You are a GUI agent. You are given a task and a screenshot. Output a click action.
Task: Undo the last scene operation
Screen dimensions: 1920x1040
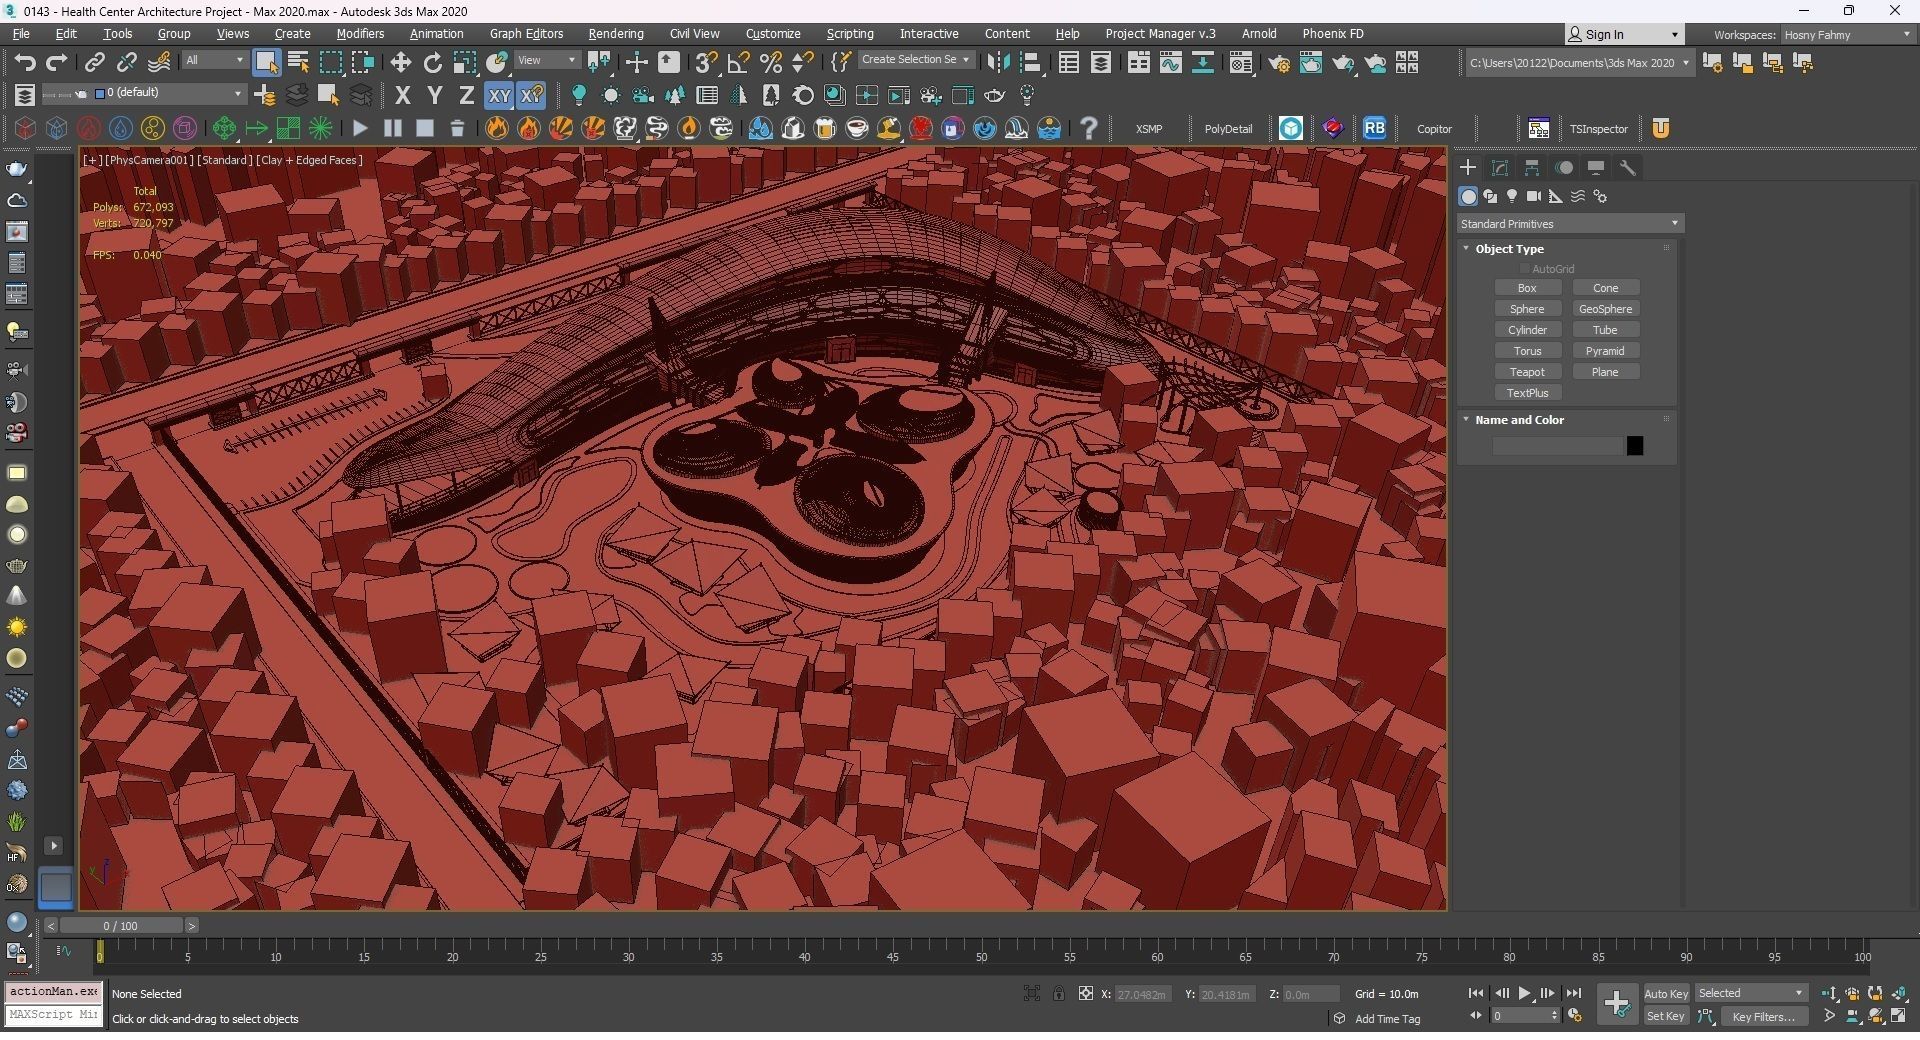coord(25,62)
